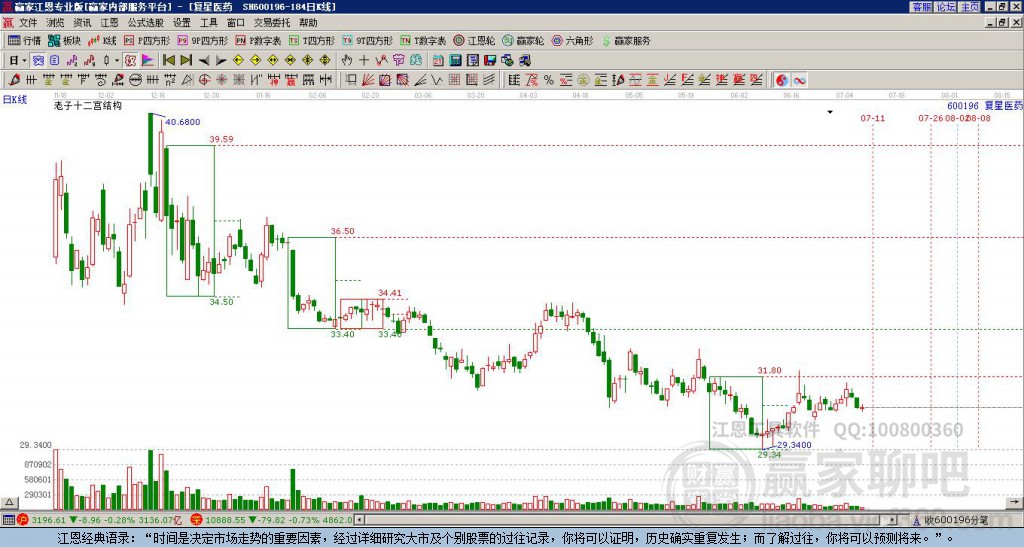1024x548 pixels.
Task: Open the 客服 customer service link
Action: coord(921,7)
